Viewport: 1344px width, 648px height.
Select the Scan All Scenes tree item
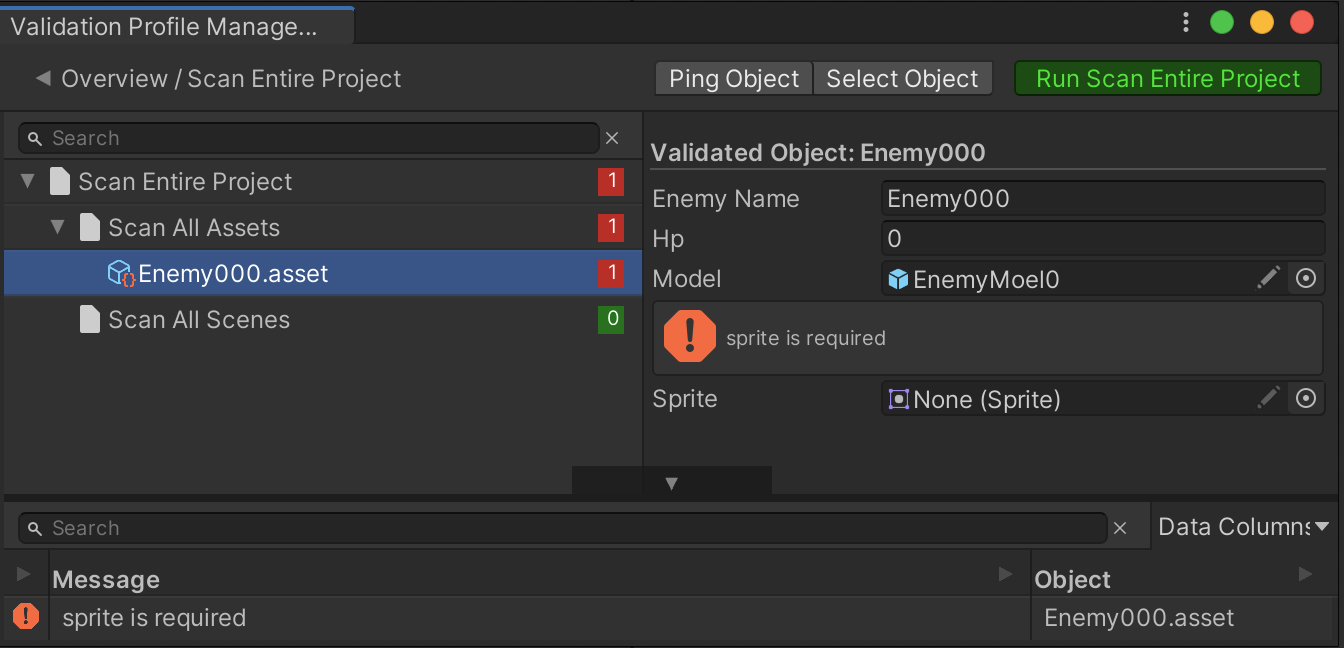tap(200, 318)
